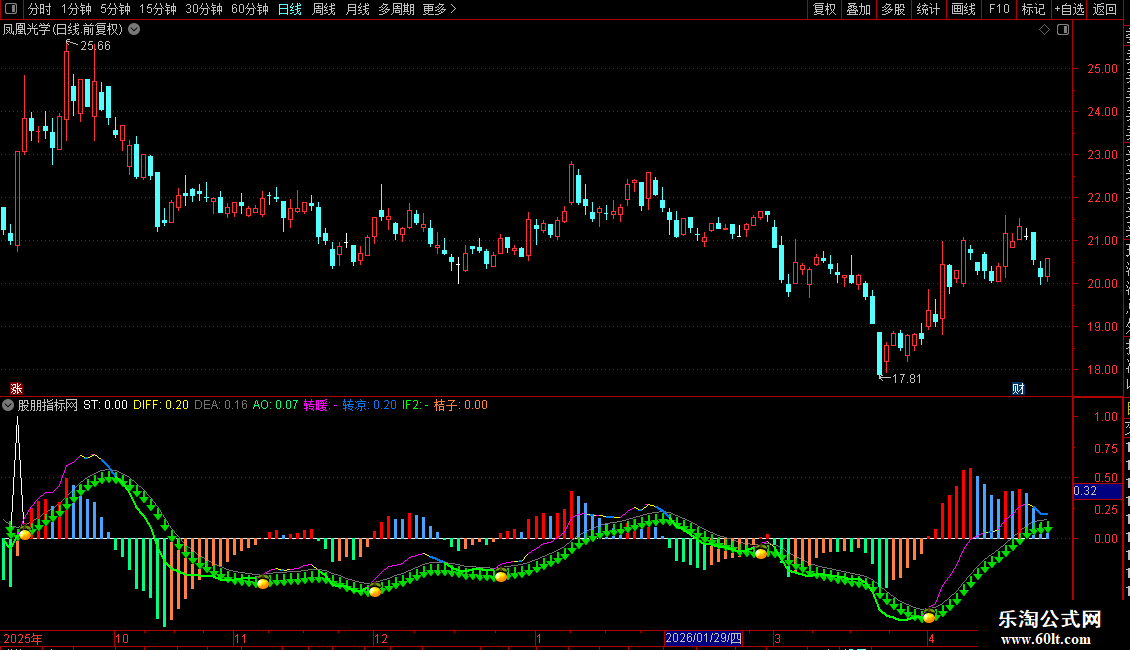The image size is (1130, 650).
Task: Activate the 画线 drawing tool
Action: [964, 9]
